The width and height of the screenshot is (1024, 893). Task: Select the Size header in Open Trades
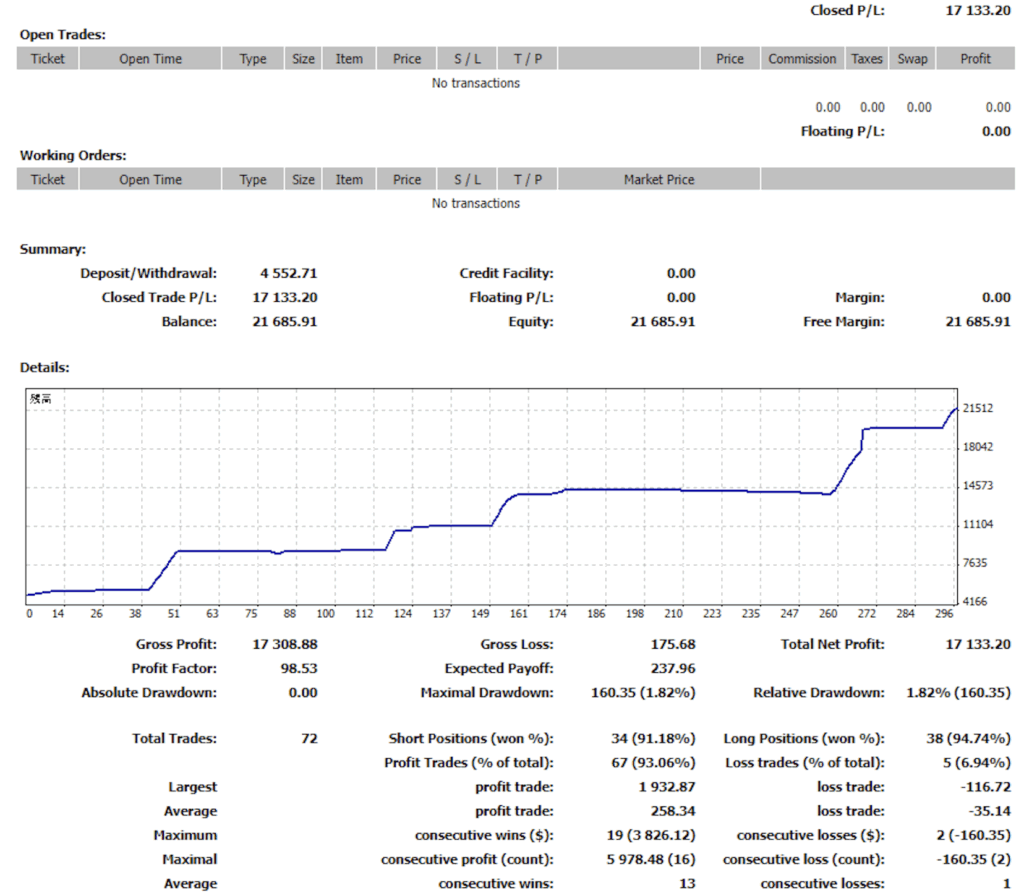pos(303,59)
